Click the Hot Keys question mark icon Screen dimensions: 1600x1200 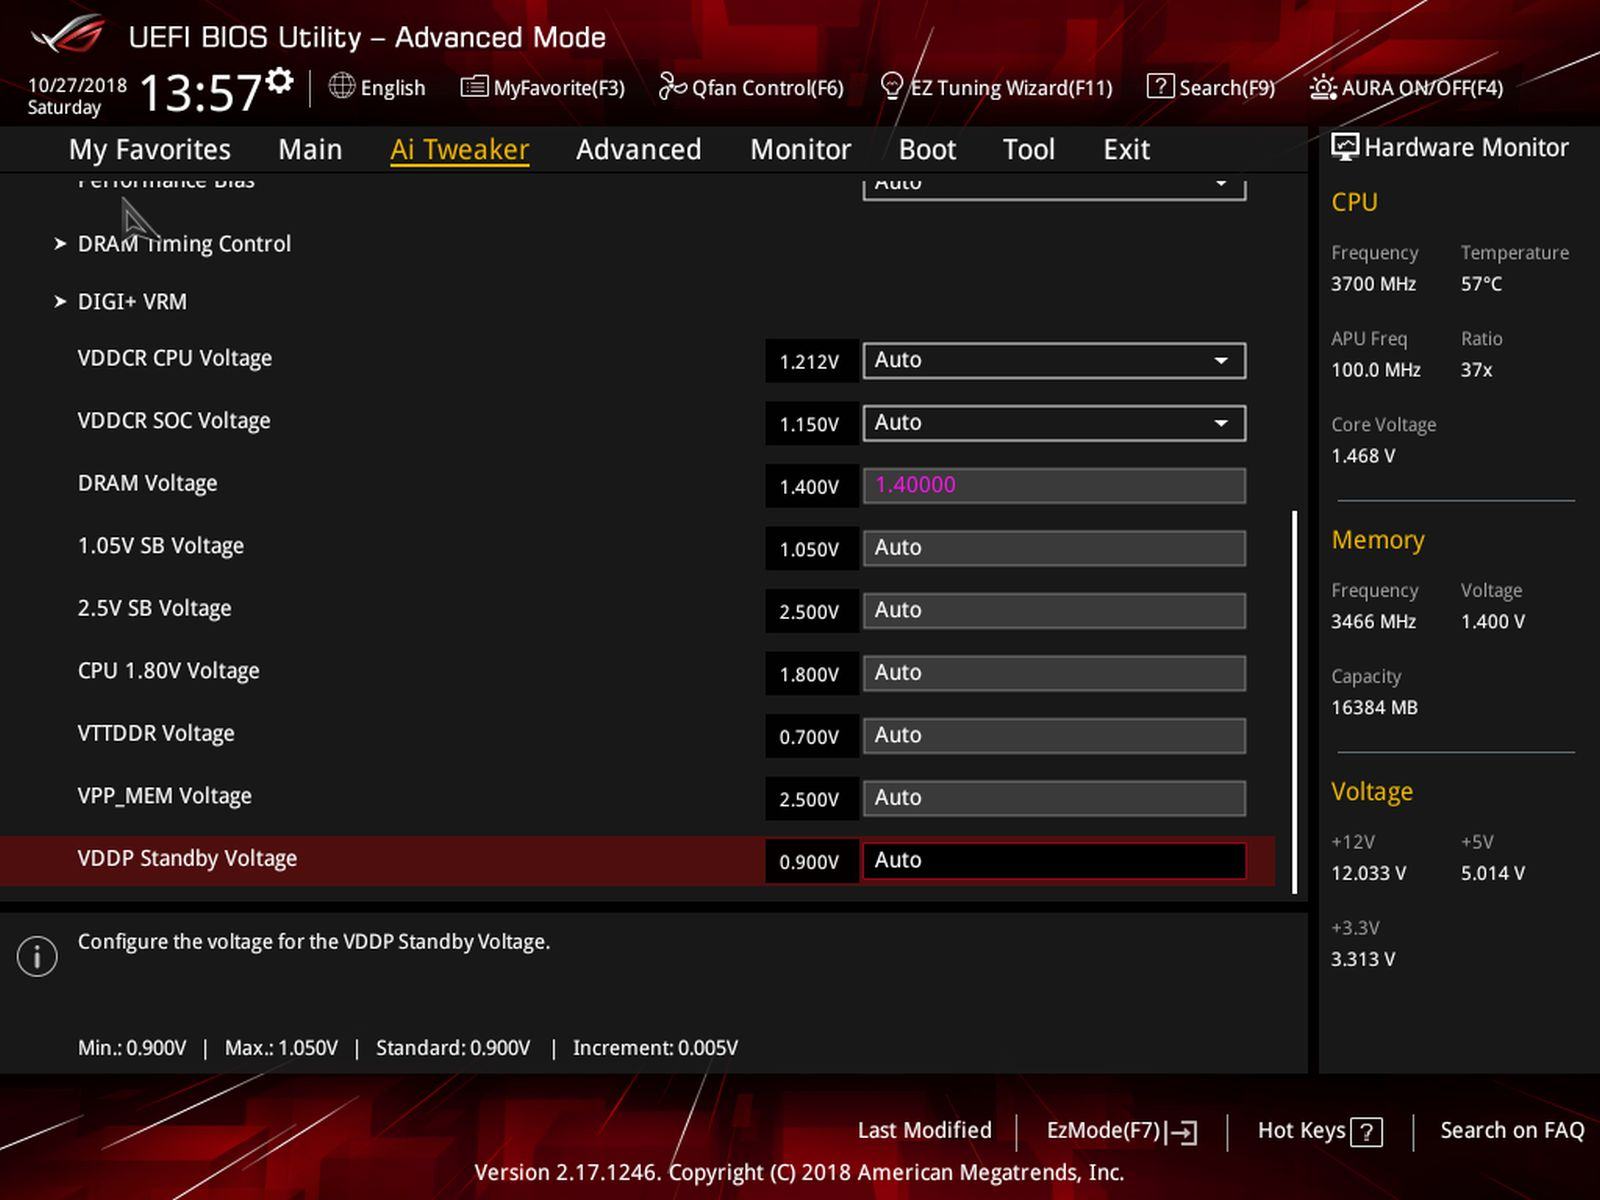(x=1366, y=1132)
